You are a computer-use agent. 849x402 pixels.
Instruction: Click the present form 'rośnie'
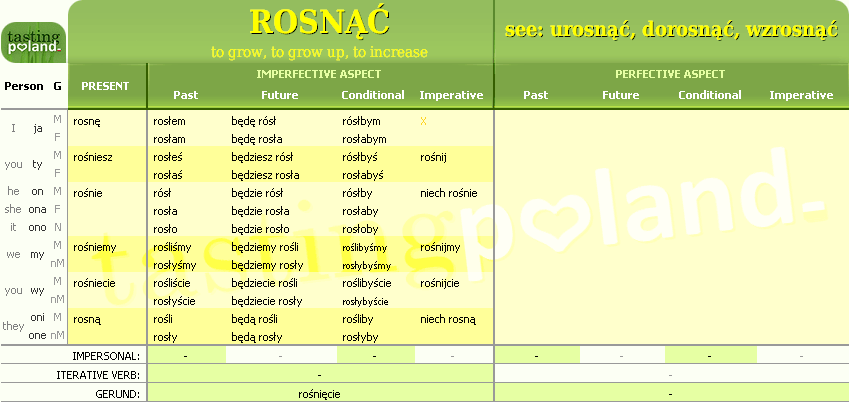(88, 193)
